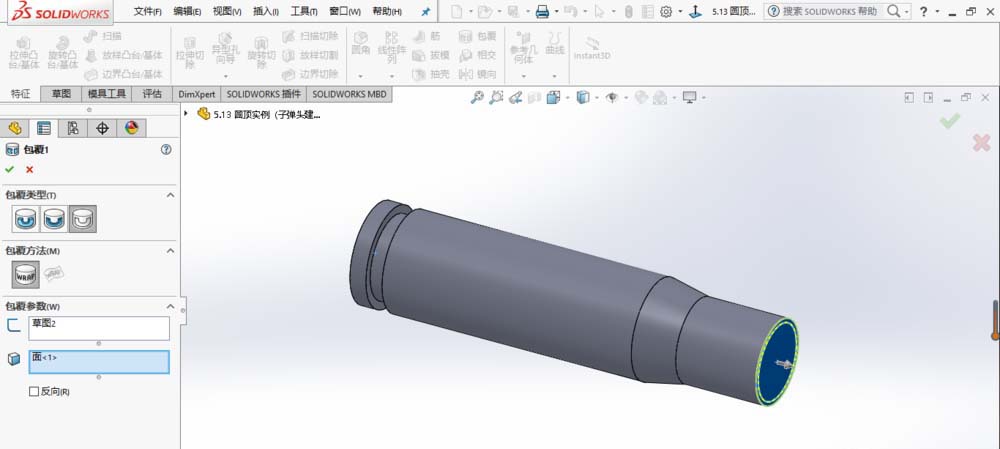Click the Open file icon
Viewport: 1000px width, 449px height.
coord(485,11)
